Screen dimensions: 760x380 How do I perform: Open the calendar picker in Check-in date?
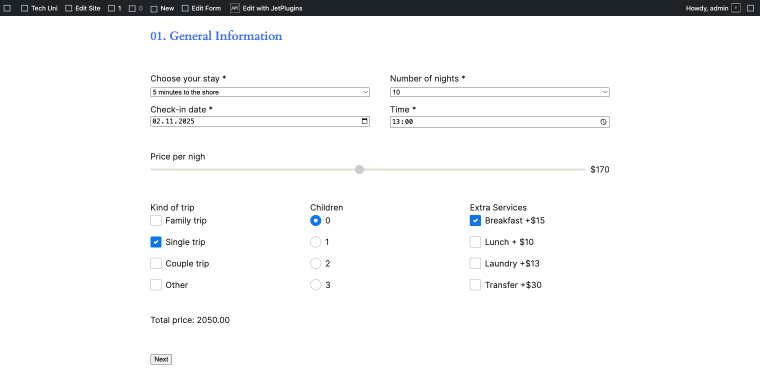click(x=364, y=122)
